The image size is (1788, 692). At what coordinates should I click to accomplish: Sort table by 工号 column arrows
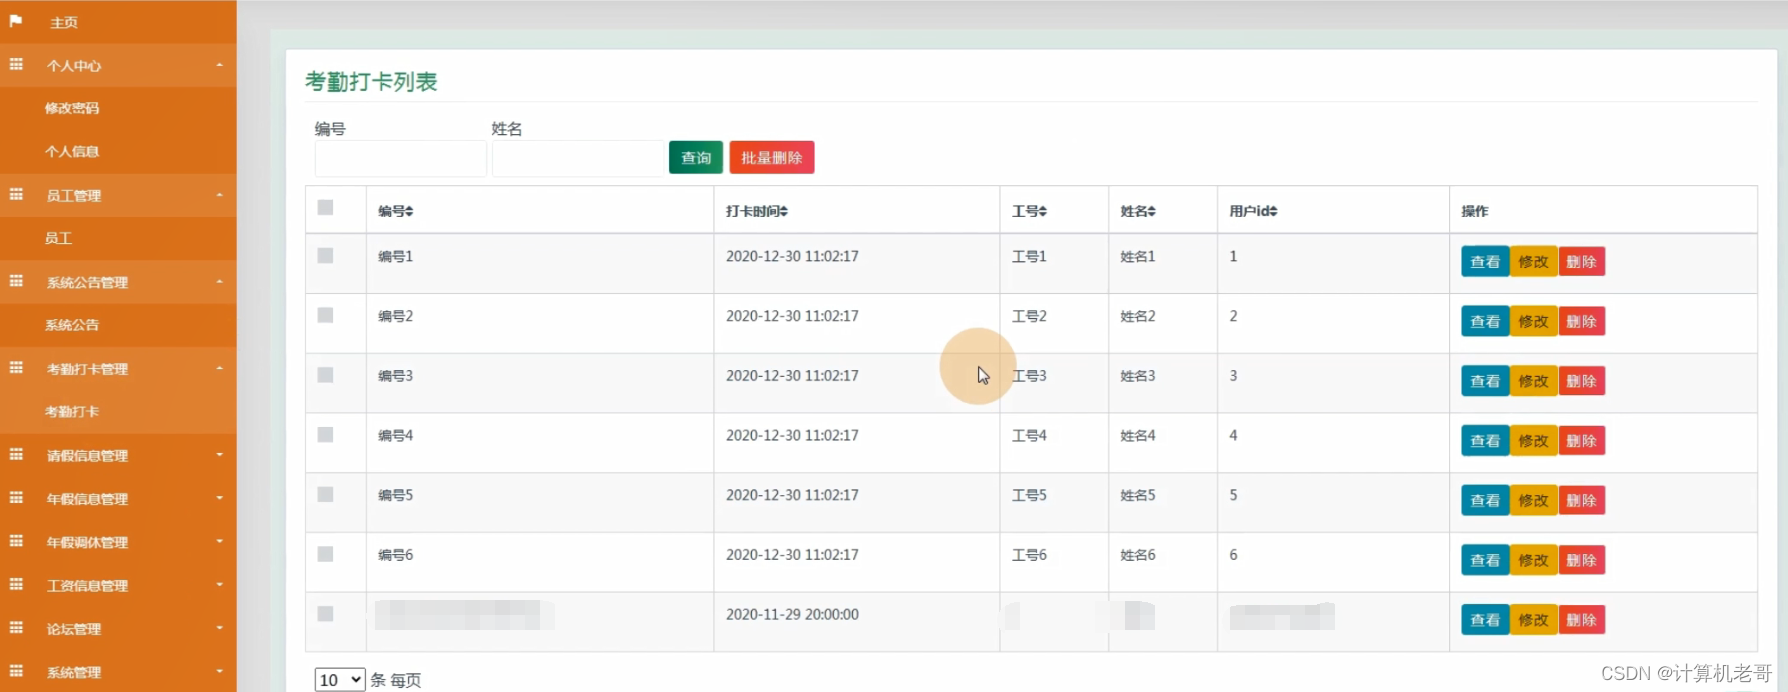coord(1043,211)
